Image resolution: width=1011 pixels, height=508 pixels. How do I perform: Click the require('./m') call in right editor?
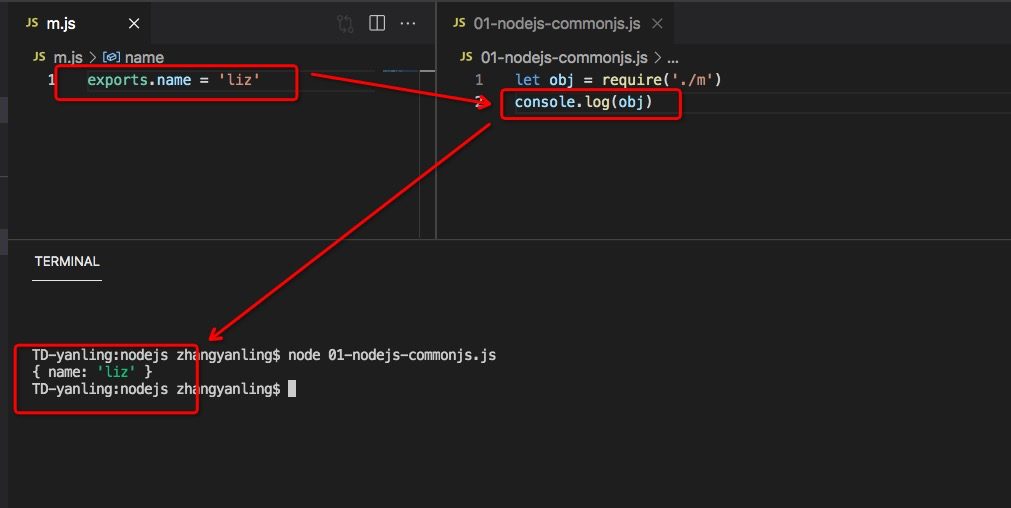pyautogui.click(x=662, y=80)
